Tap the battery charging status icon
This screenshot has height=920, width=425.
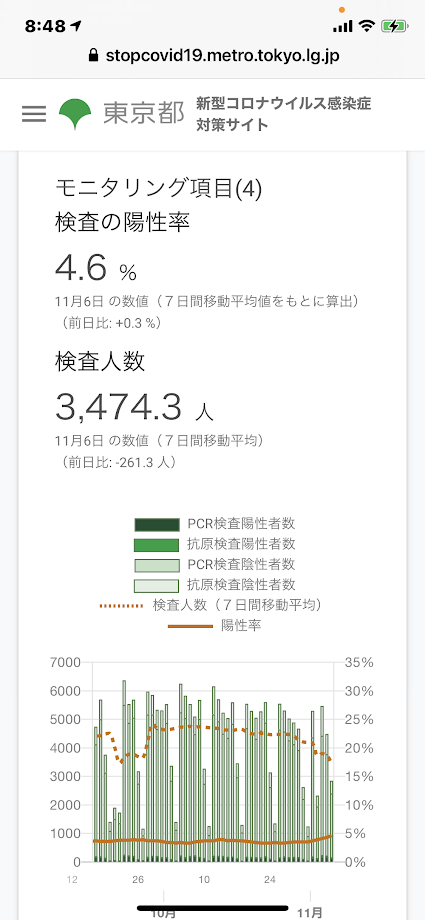pyautogui.click(x=392, y=26)
